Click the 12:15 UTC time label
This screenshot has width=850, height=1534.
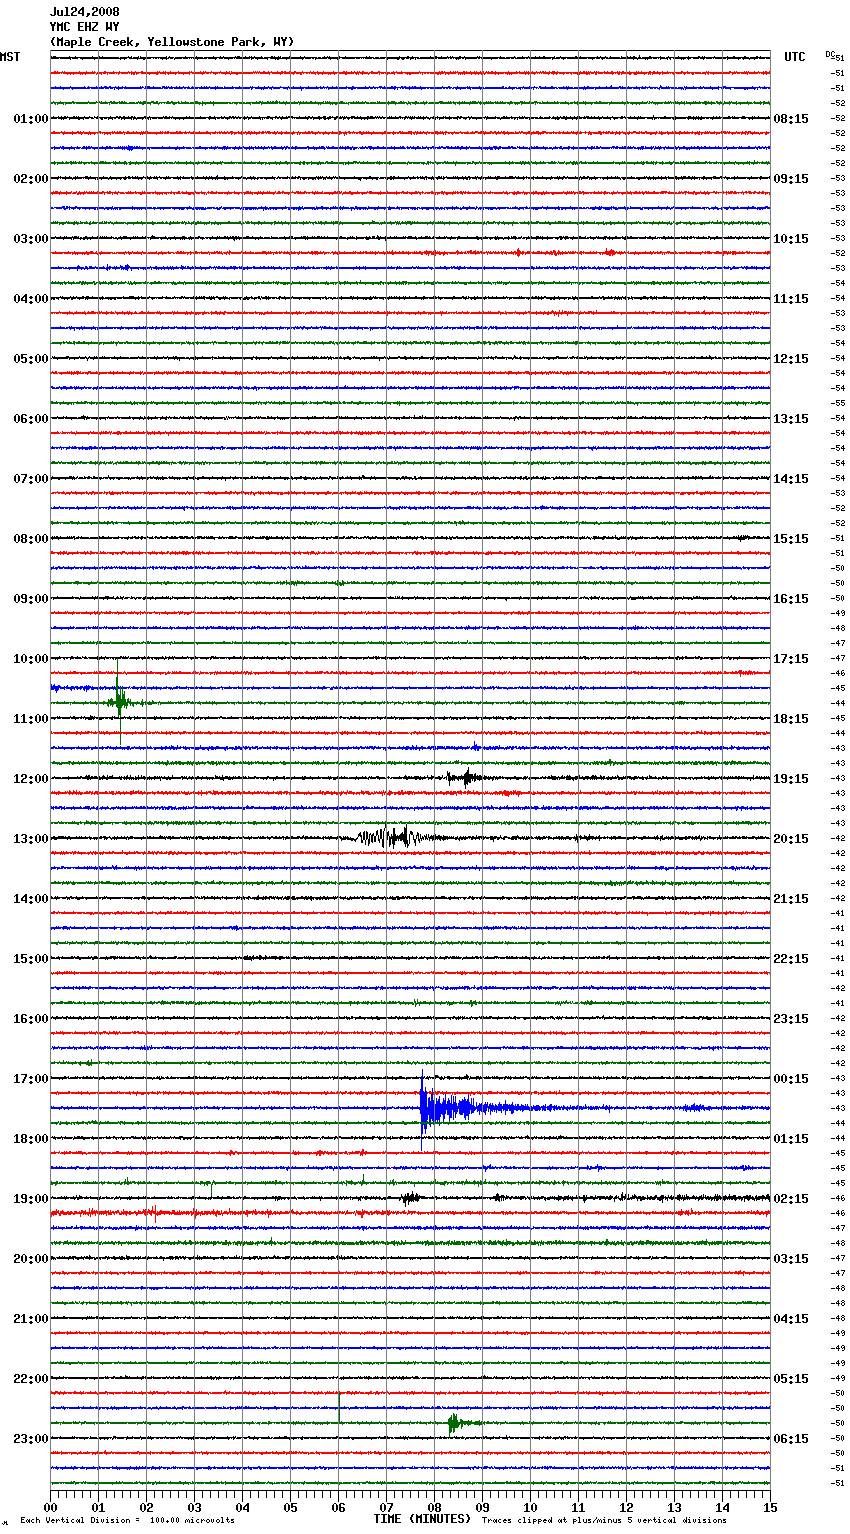[x=791, y=359]
